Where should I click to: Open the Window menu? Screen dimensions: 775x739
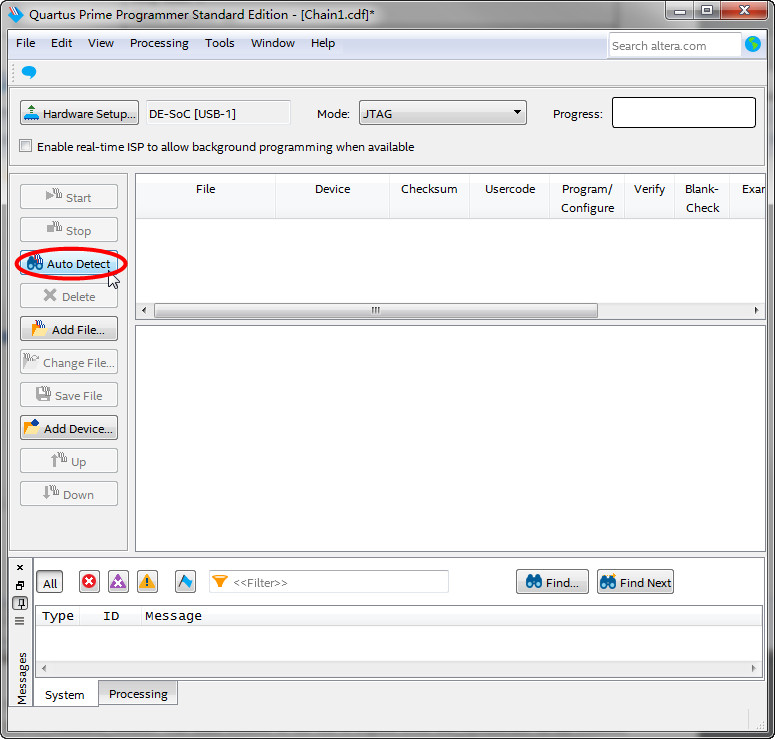click(x=273, y=43)
